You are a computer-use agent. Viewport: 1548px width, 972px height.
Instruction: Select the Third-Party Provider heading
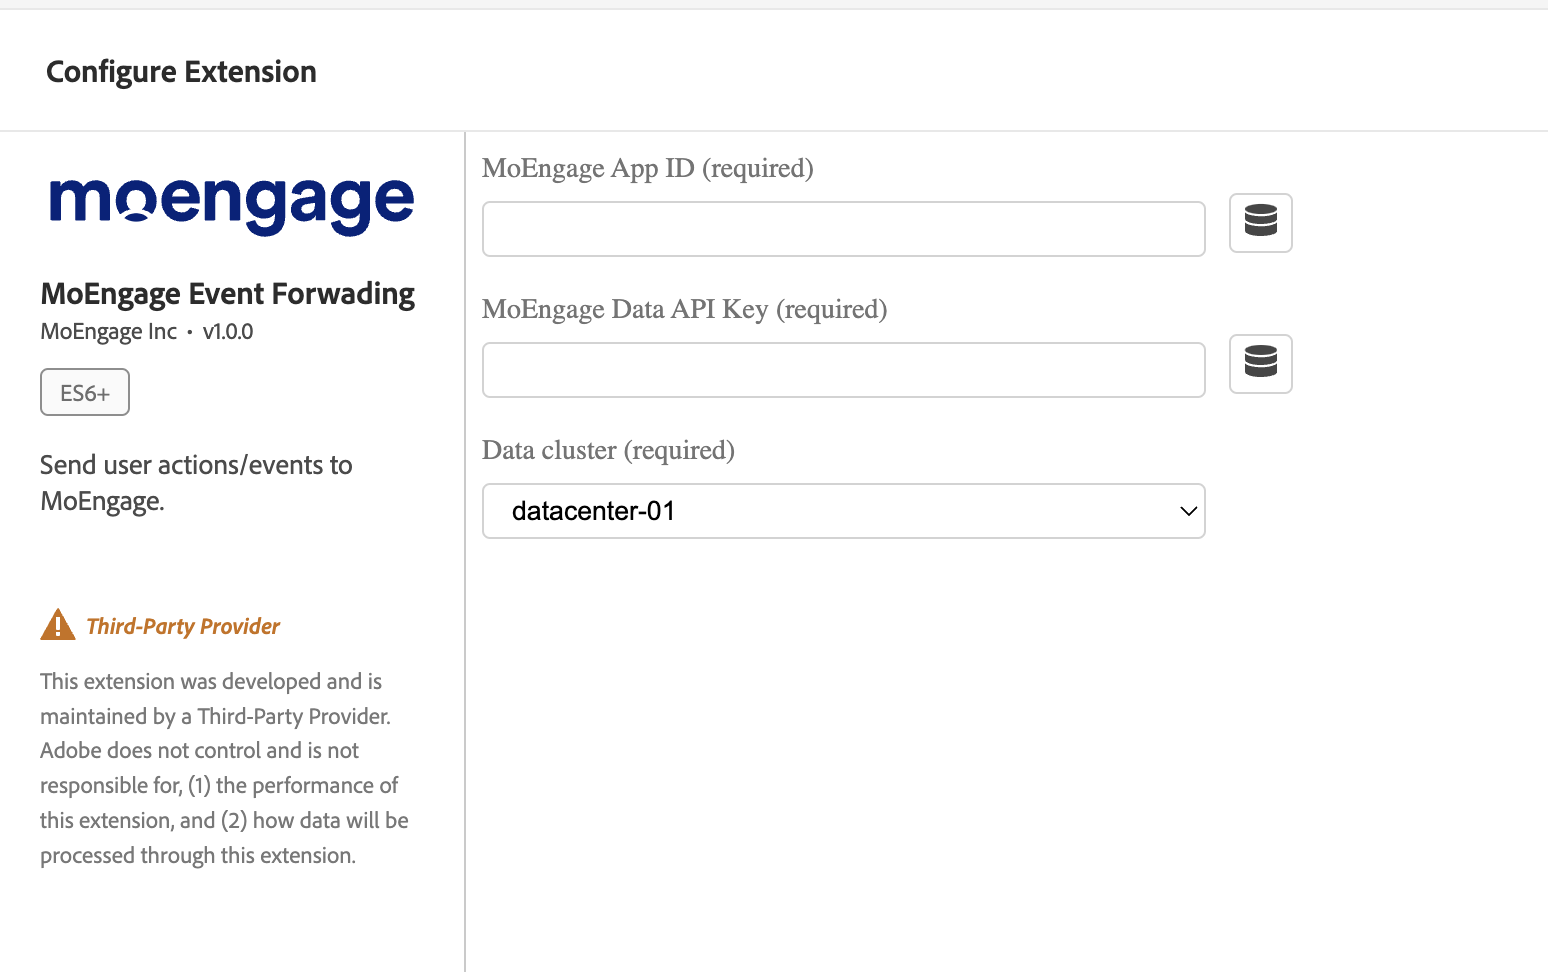[183, 626]
